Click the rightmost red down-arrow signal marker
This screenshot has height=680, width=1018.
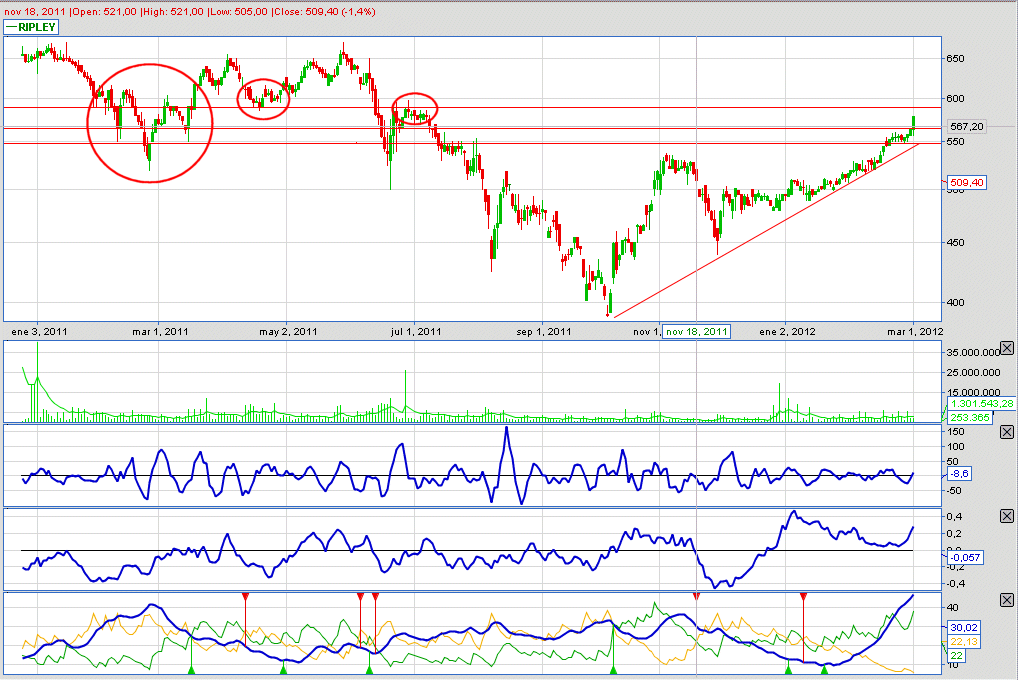[x=803, y=596]
